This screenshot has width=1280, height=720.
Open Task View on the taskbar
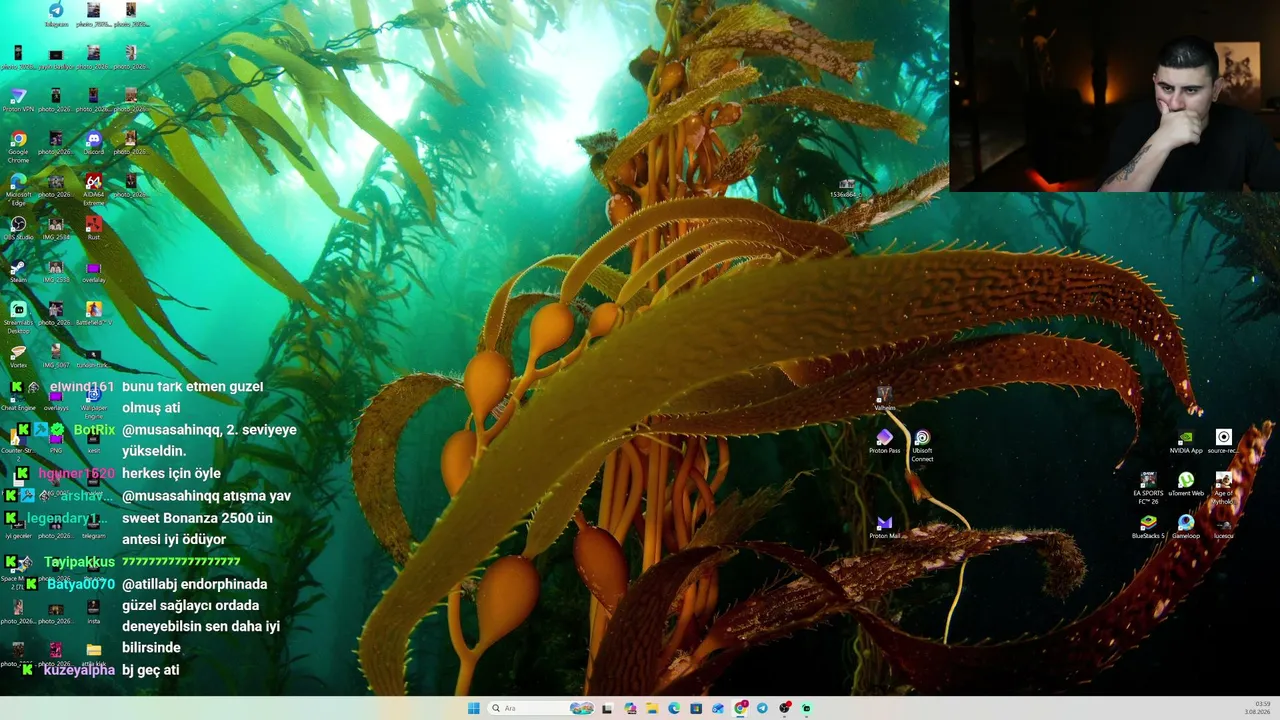(x=607, y=708)
